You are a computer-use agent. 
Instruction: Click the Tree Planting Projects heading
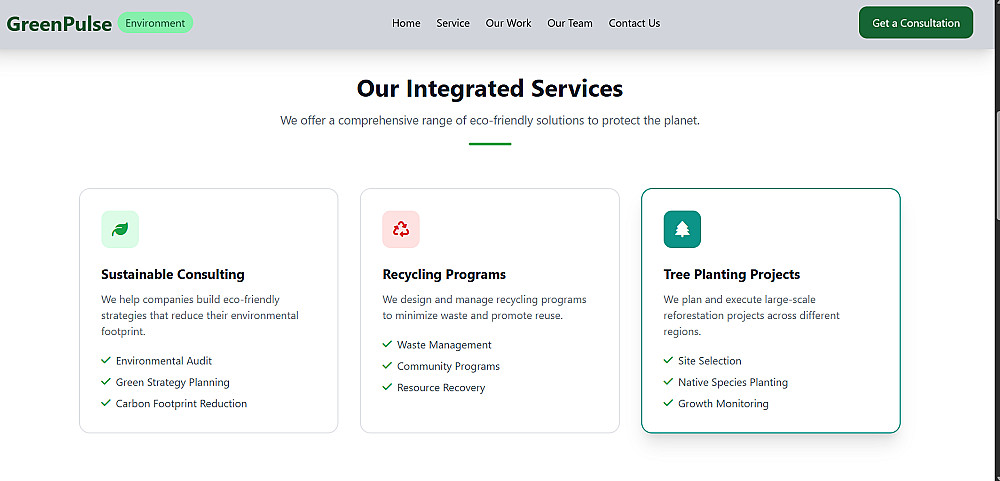point(732,274)
